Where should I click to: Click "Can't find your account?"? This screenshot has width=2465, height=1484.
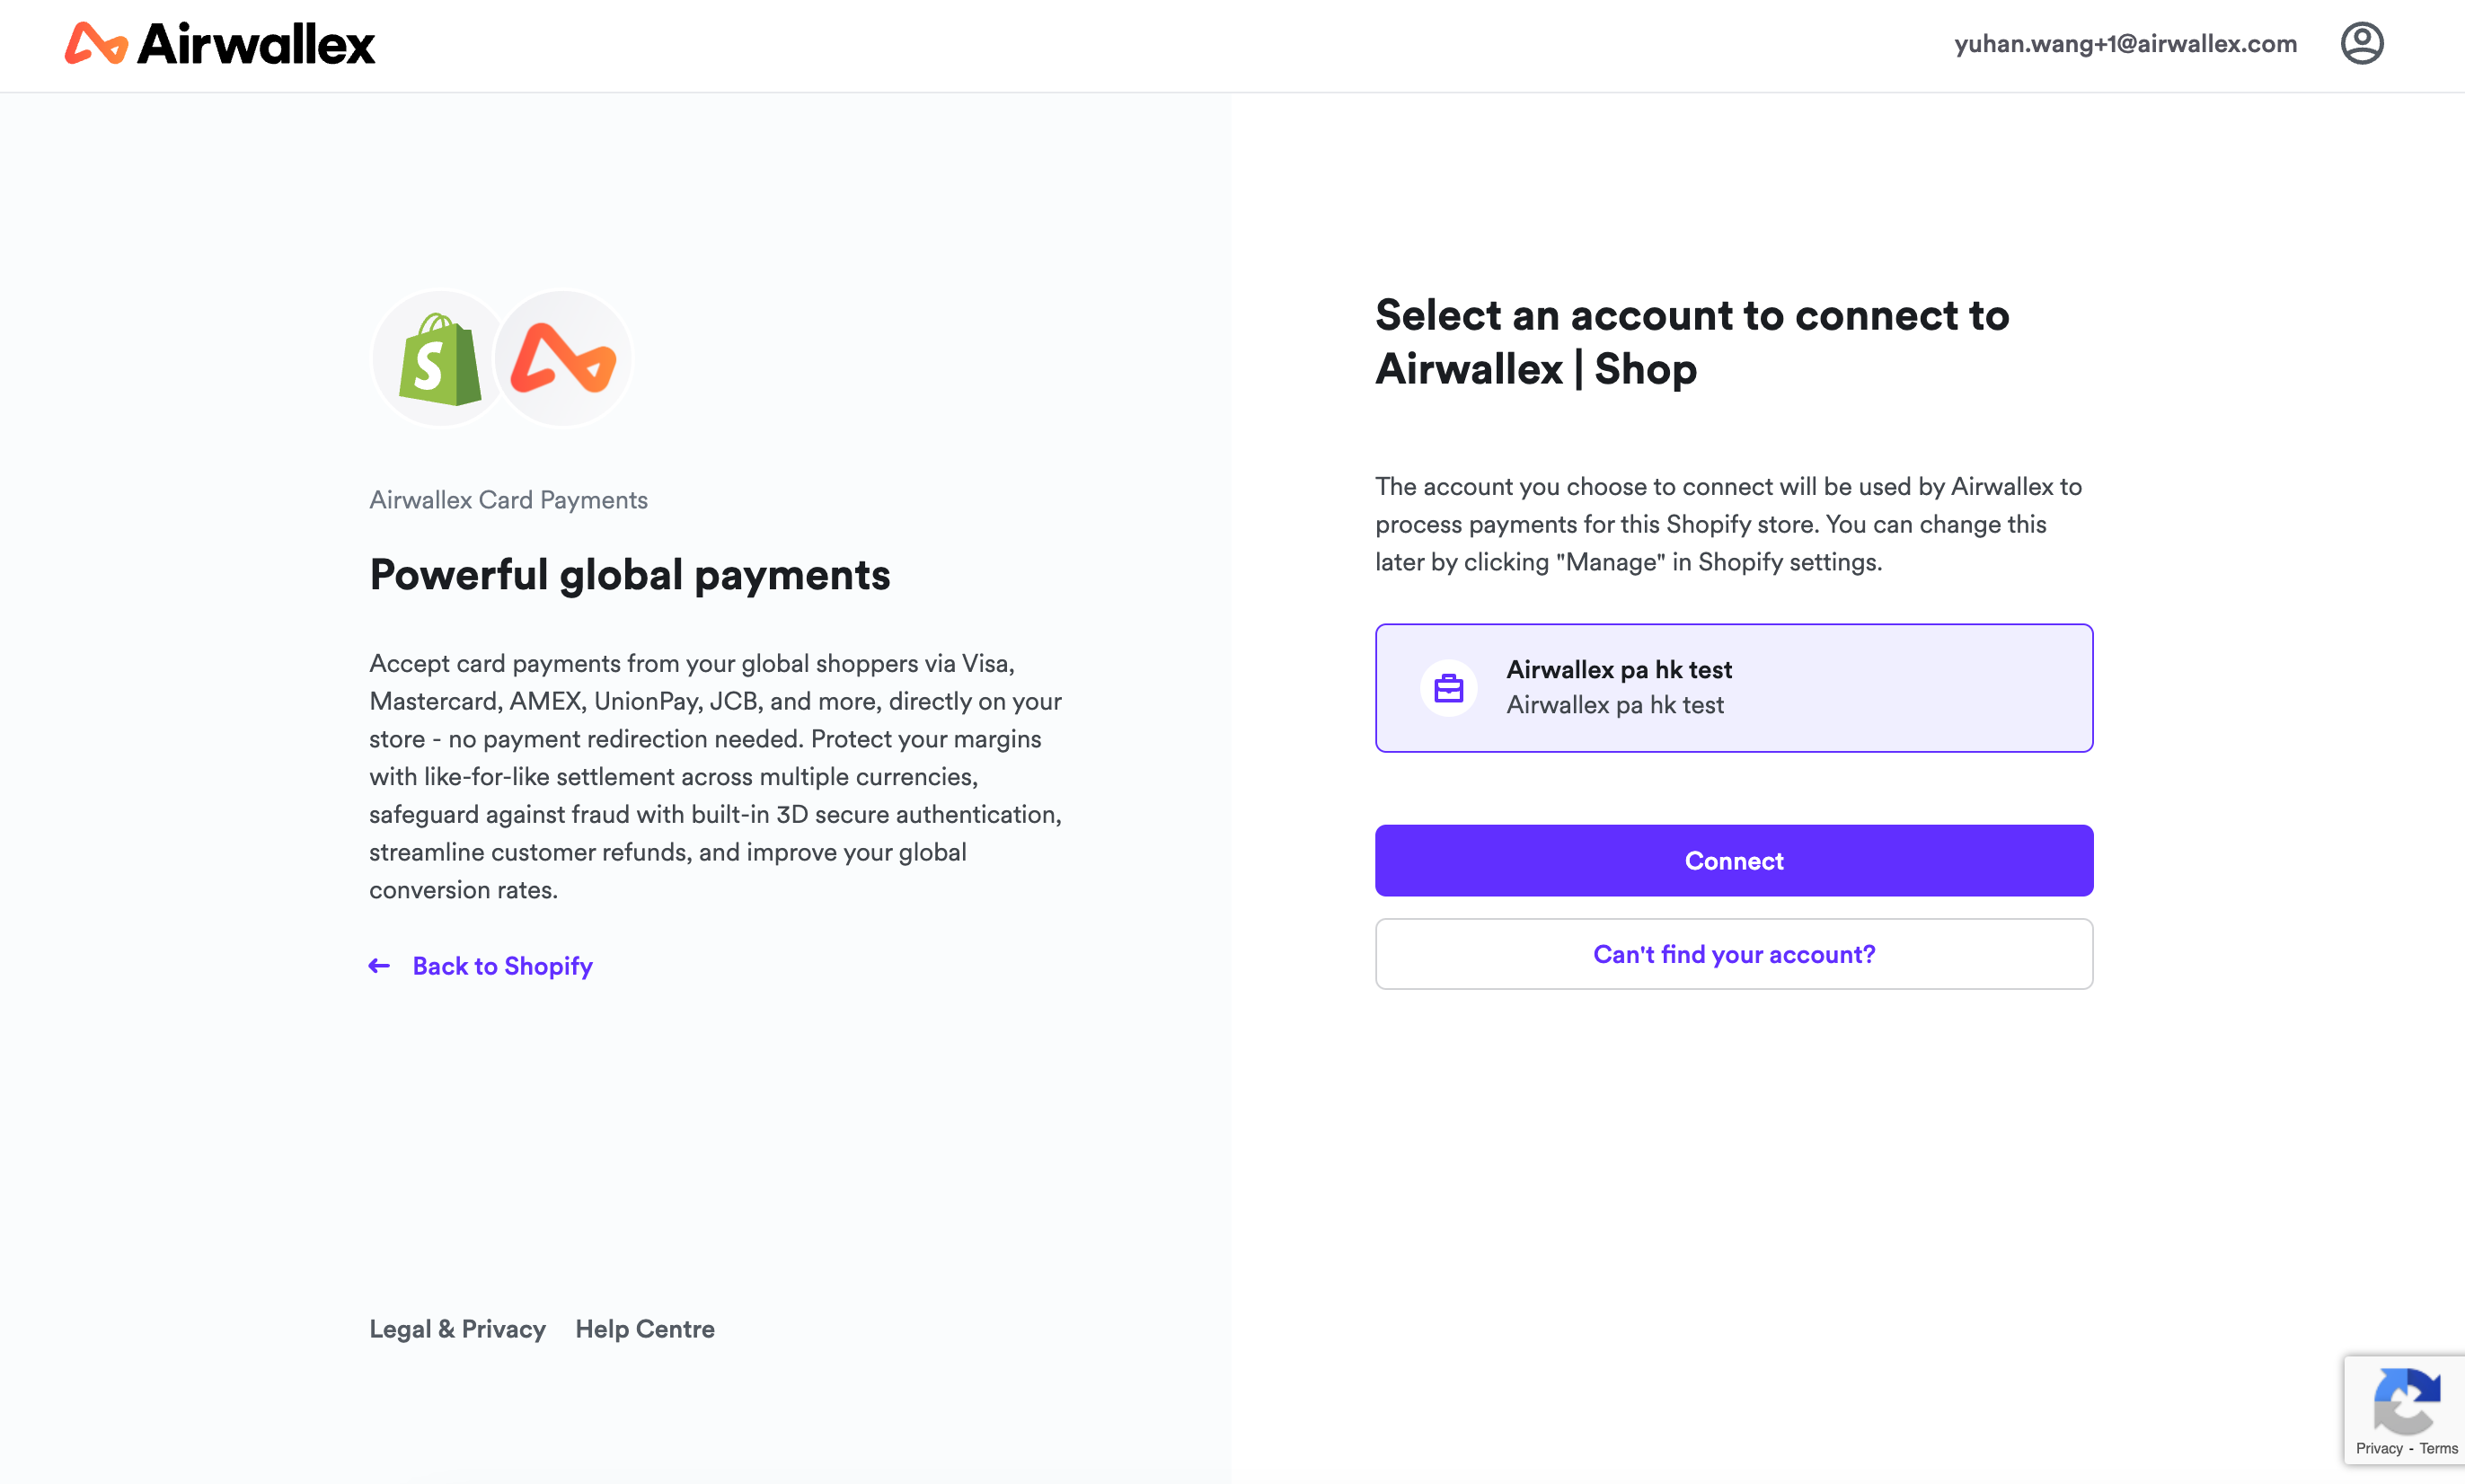(1733, 954)
